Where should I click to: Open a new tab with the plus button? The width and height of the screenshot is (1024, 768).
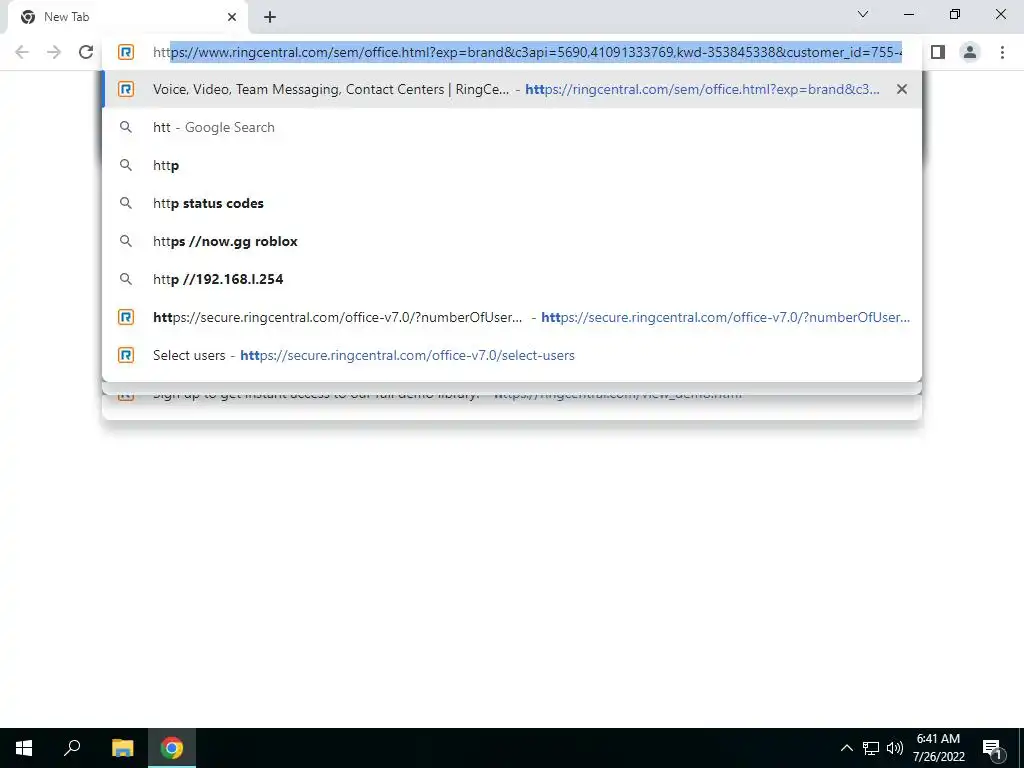click(x=270, y=17)
